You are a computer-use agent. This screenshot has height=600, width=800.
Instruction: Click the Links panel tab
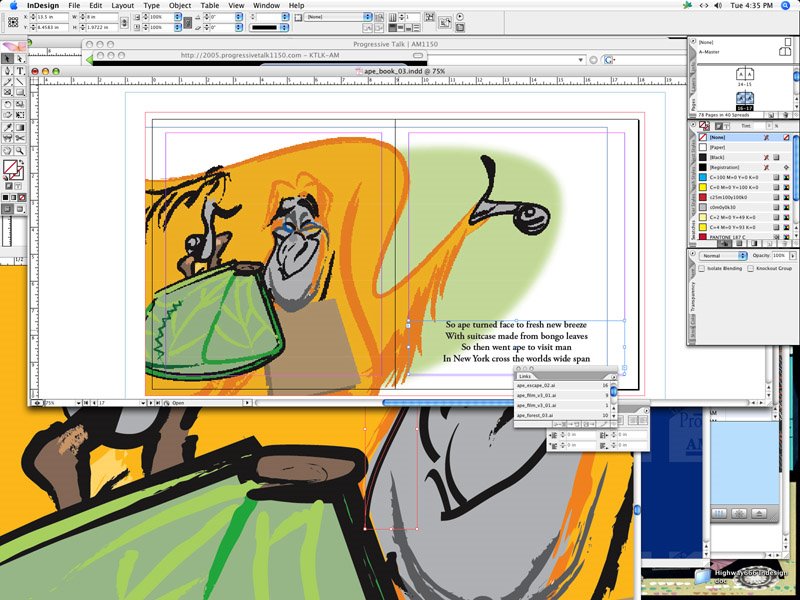[525, 376]
